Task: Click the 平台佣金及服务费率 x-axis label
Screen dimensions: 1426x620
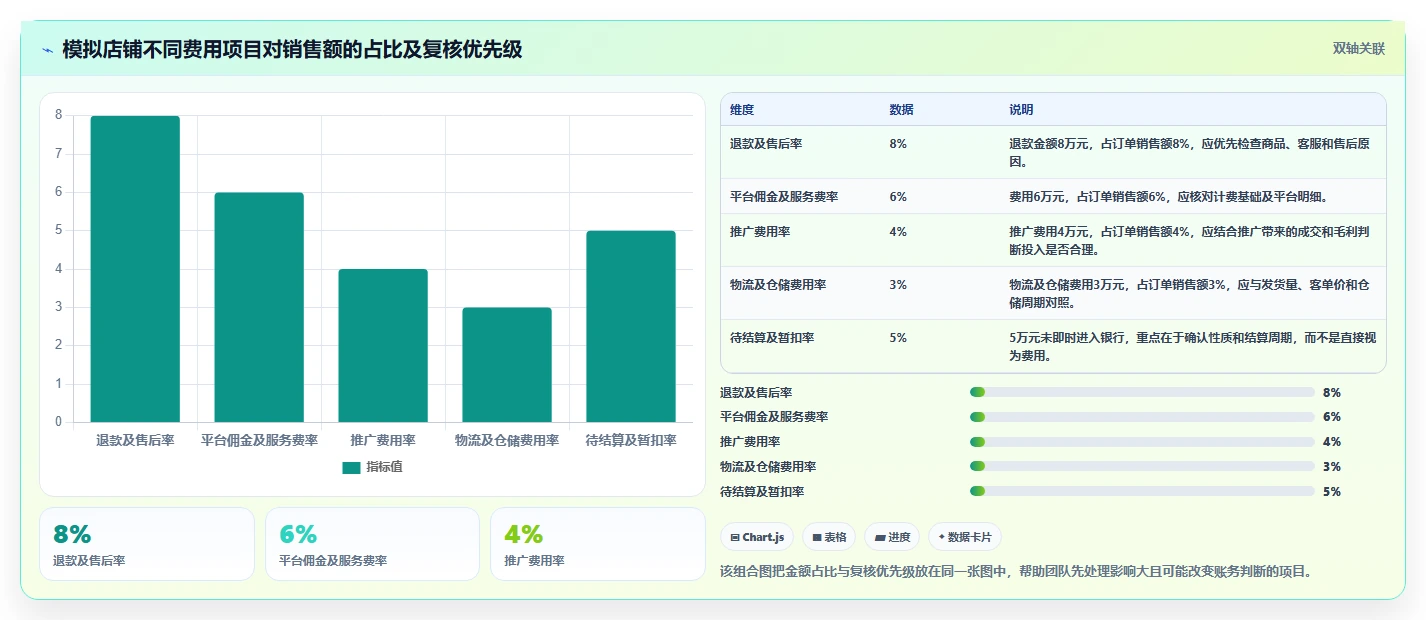Action: [x=259, y=440]
